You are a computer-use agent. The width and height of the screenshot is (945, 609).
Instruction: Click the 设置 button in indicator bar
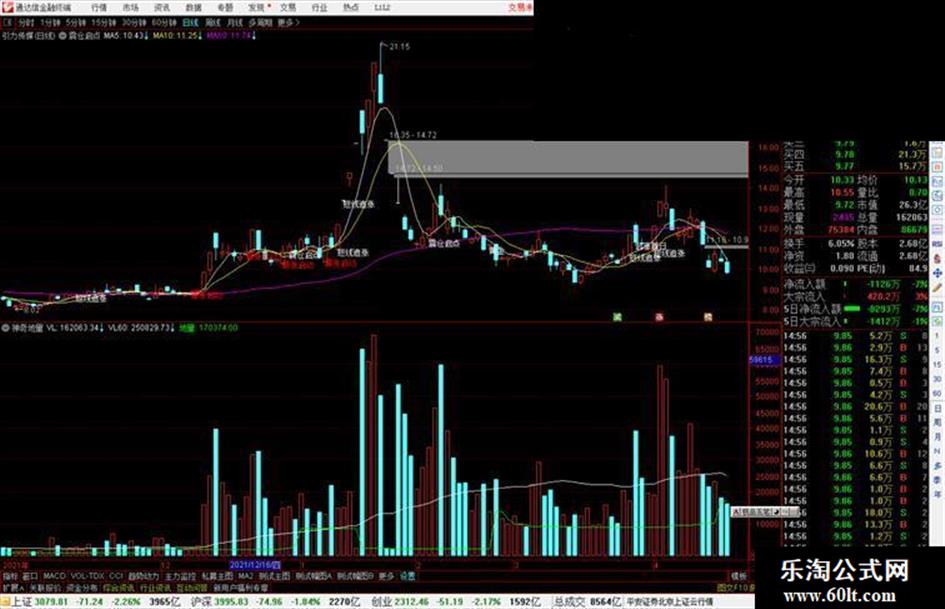coord(408,576)
